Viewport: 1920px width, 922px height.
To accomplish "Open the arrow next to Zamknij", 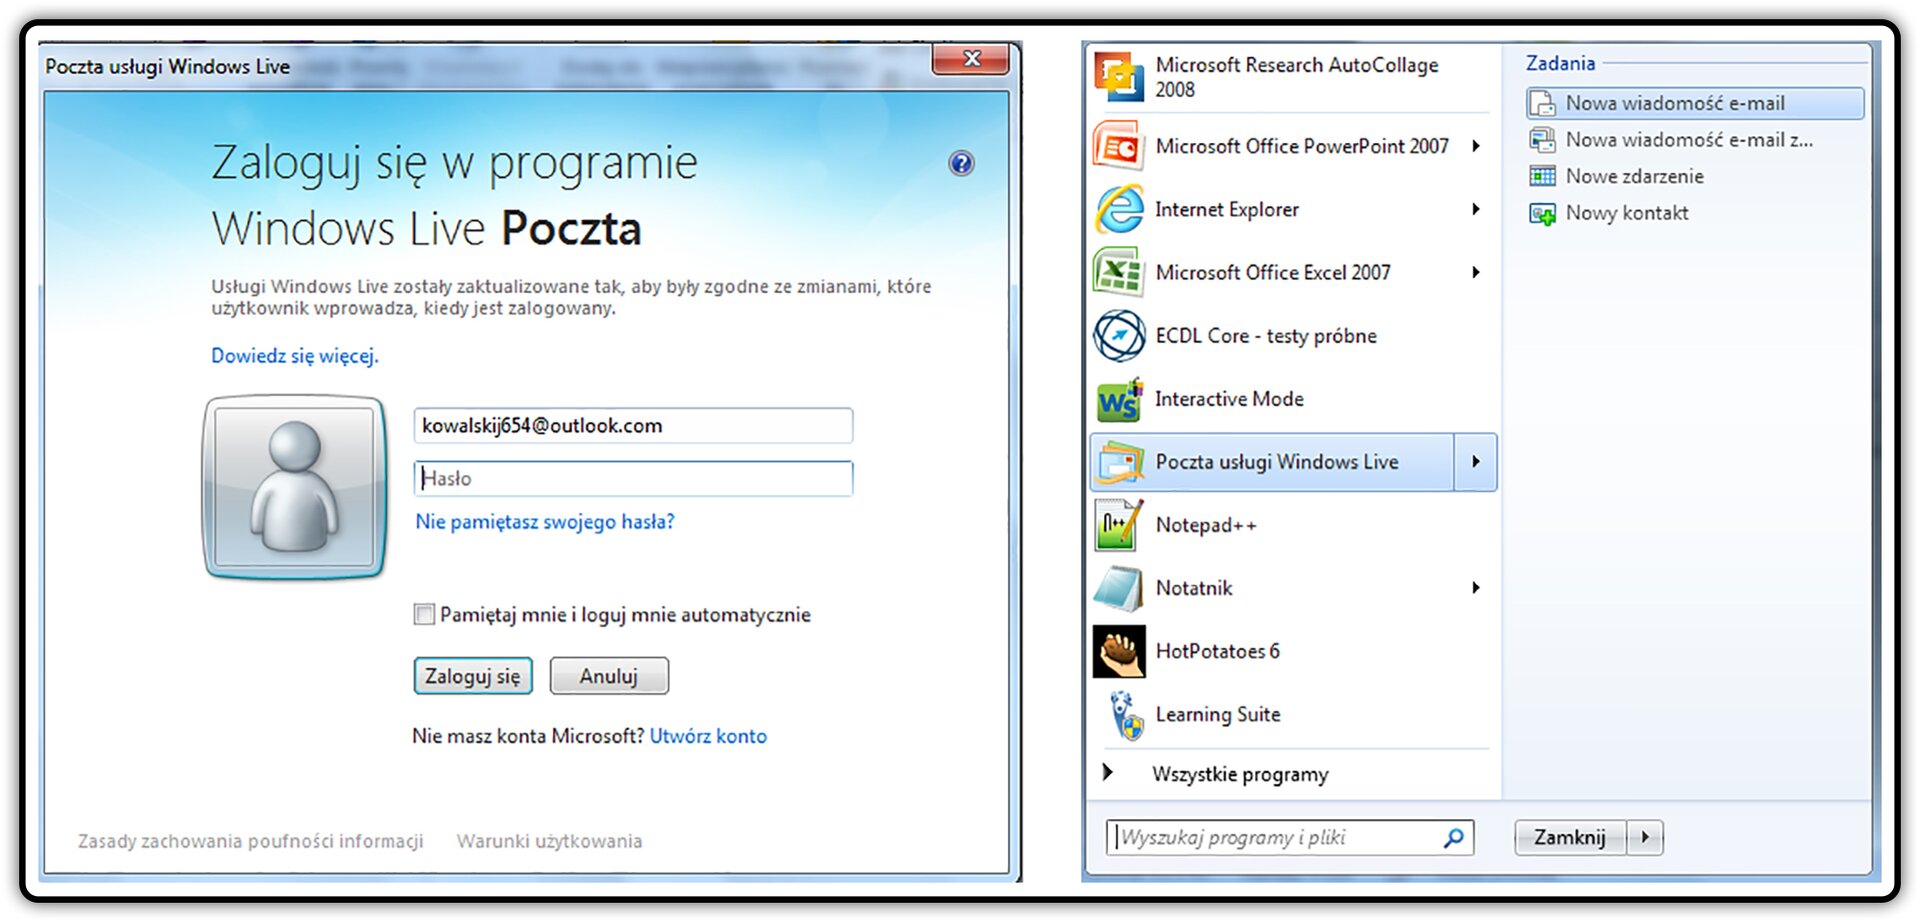I will click(1645, 837).
